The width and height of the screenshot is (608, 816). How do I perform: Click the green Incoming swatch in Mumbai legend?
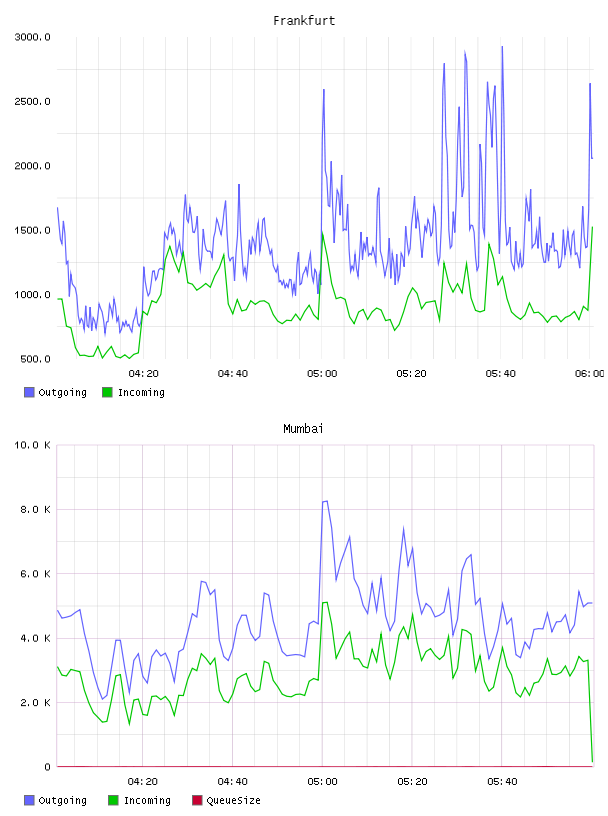(x=113, y=800)
